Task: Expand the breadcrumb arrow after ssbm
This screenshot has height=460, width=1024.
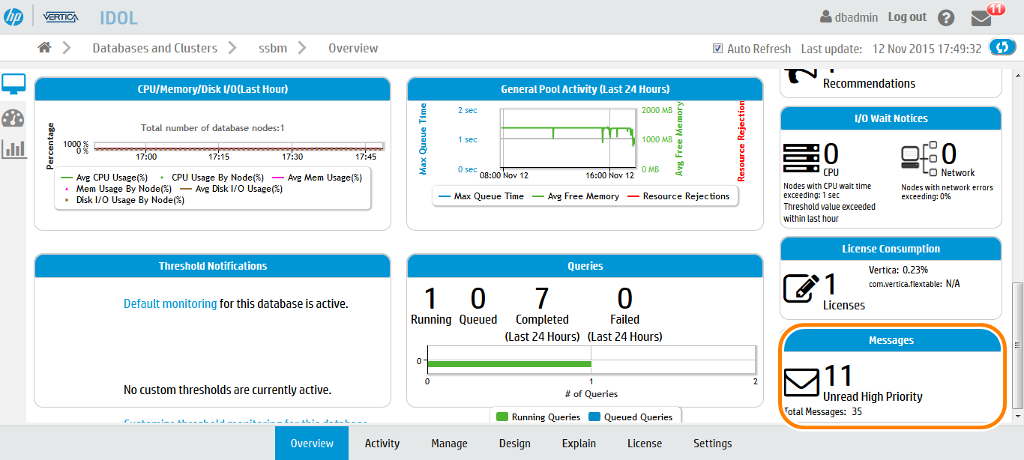Action: pos(305,48)
